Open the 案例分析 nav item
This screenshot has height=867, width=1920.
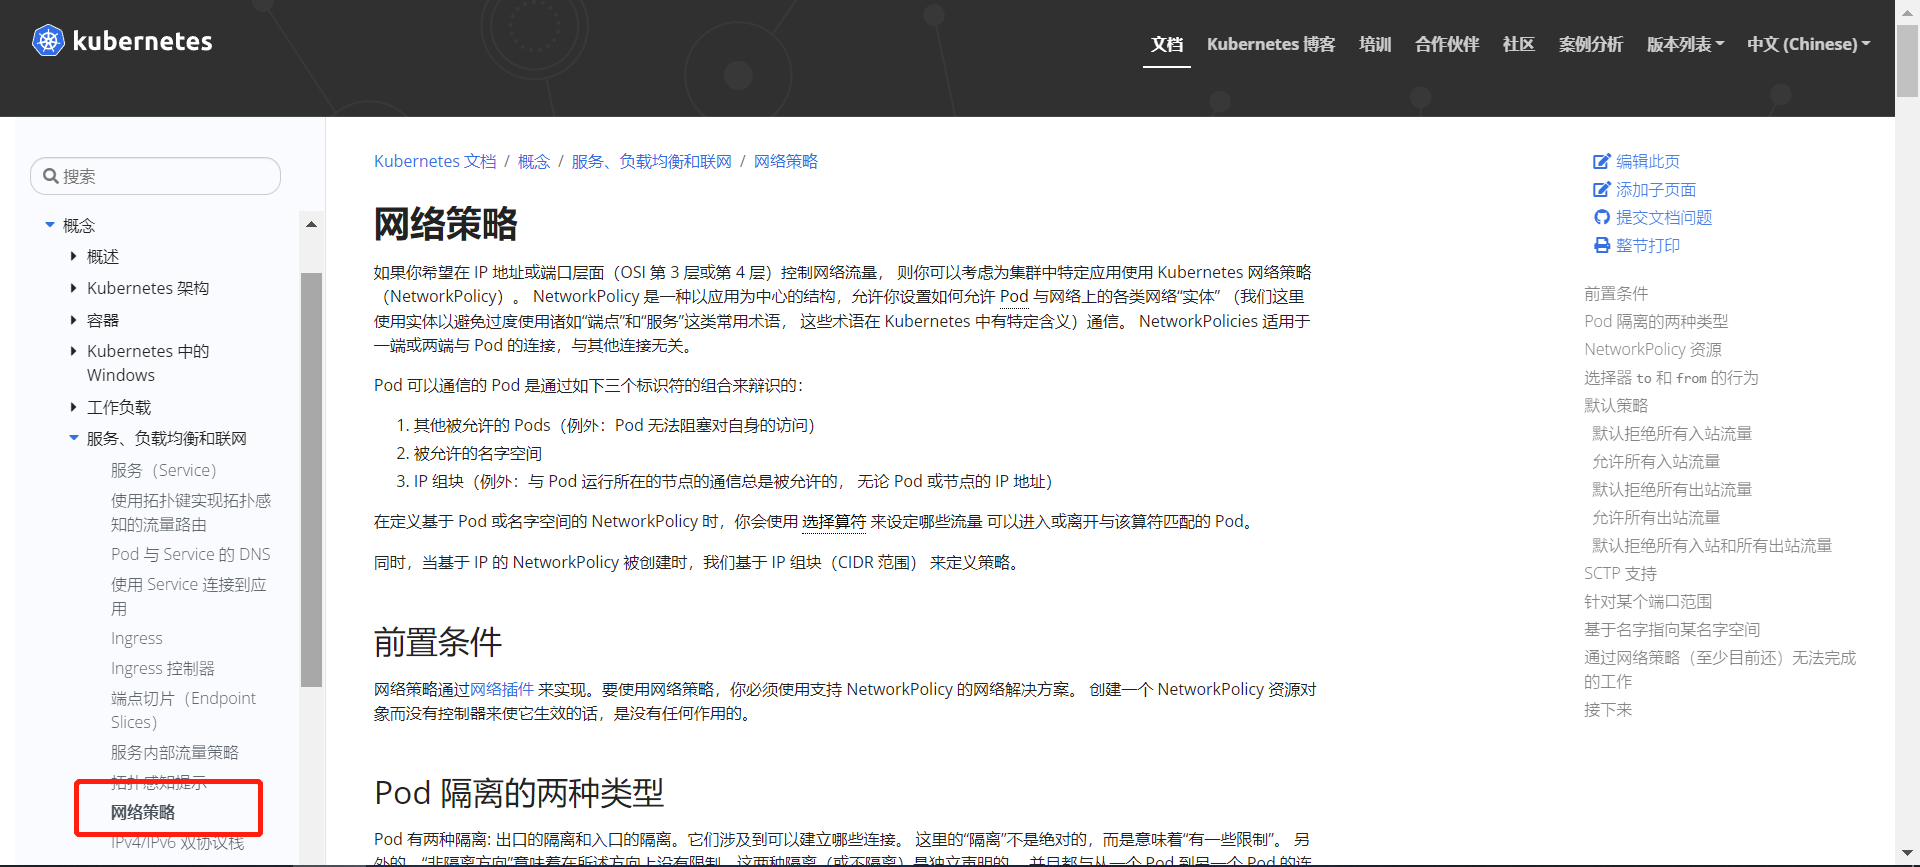[1591, 44]
